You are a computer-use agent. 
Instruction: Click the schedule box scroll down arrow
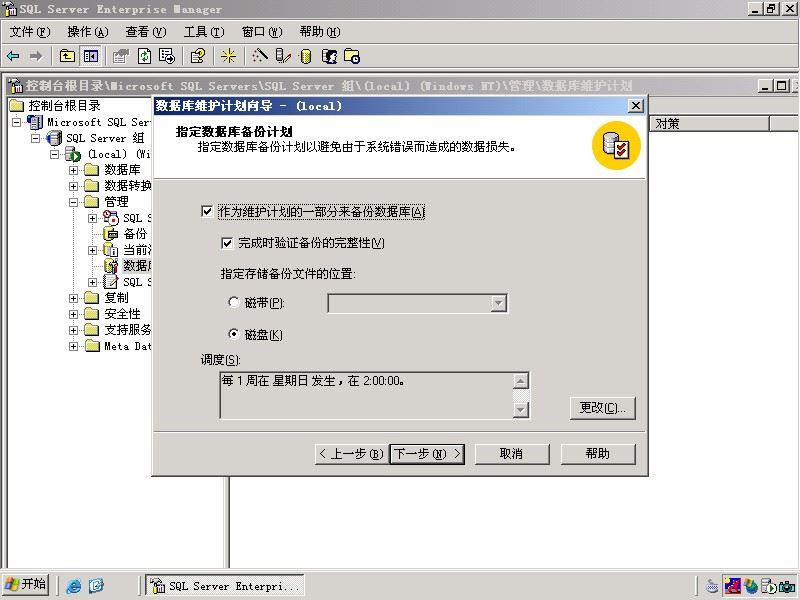click(520, 410)
